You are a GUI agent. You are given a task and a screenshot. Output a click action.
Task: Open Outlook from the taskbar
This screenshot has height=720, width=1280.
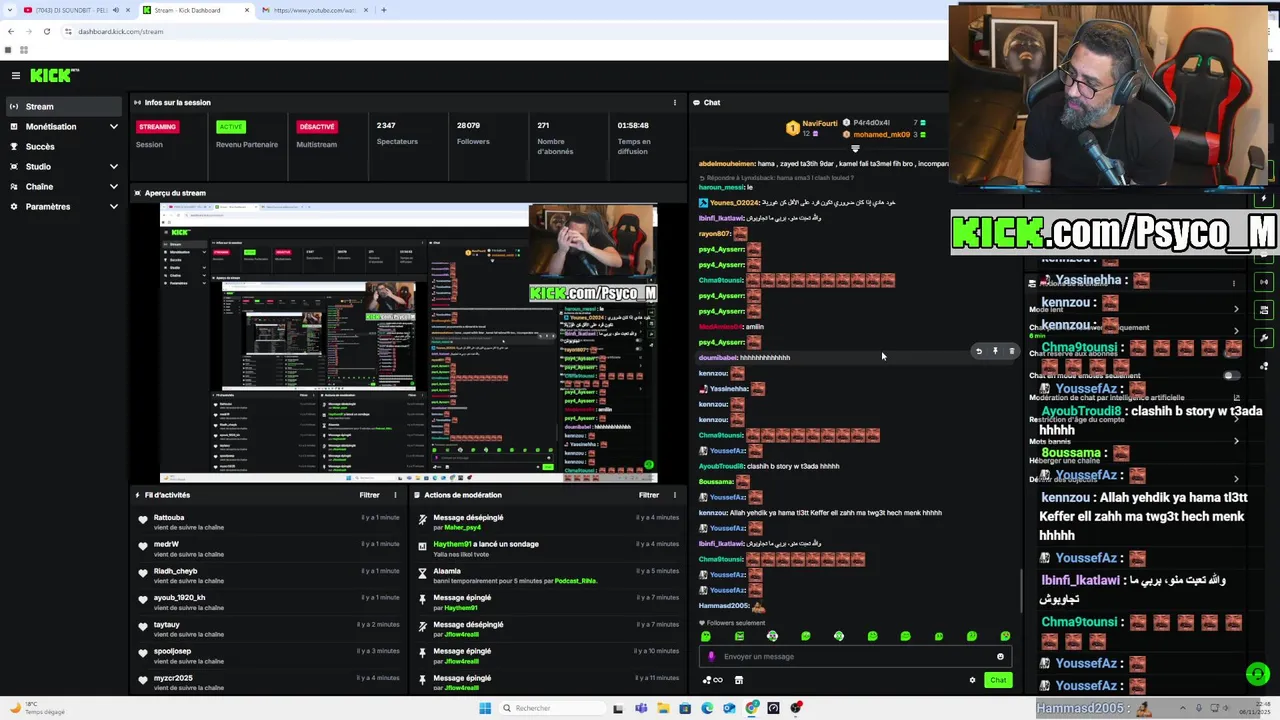click(729, 708)
